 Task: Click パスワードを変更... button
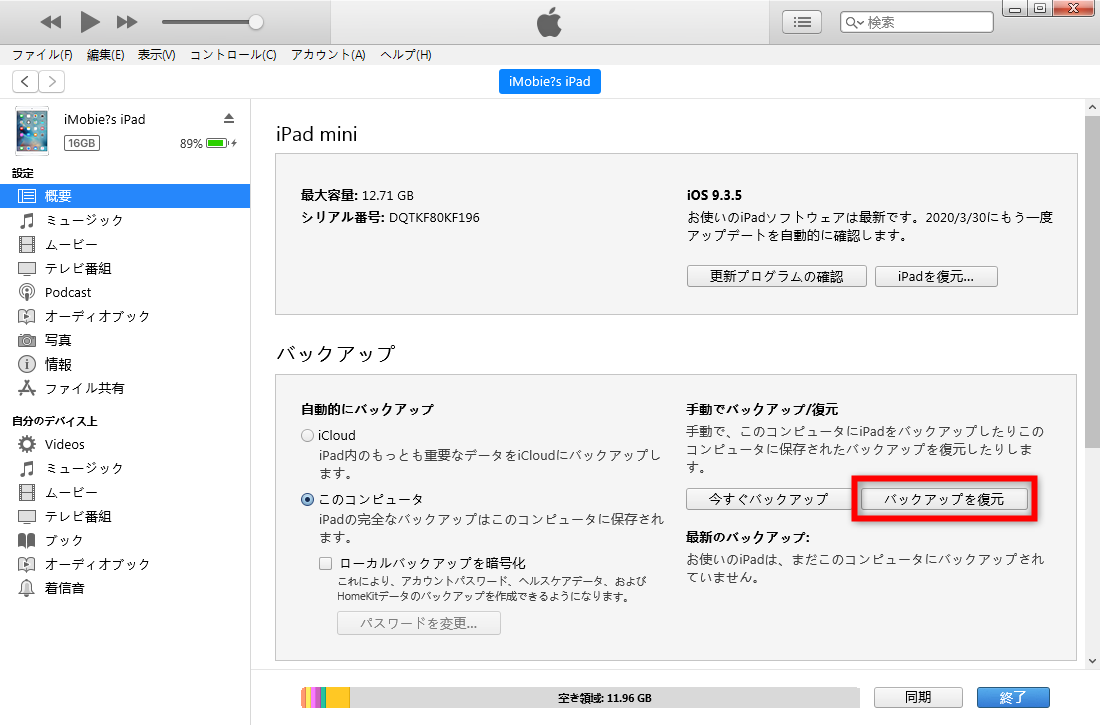click(419, 623)
